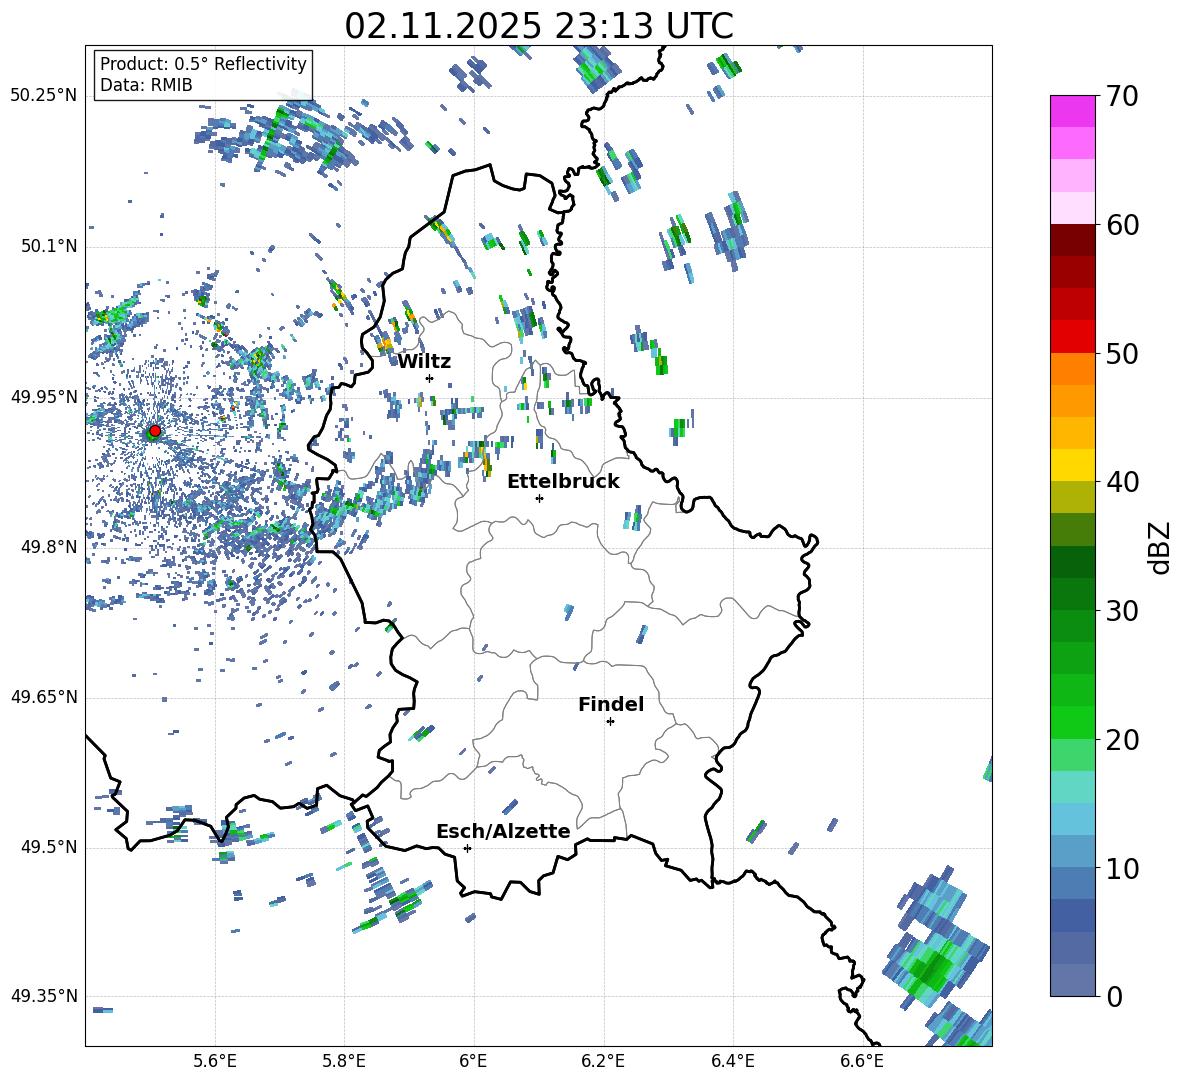The image size is (1184, 1081).
Task: Click the colorbar tick label 70
Action: (1122, 96)
